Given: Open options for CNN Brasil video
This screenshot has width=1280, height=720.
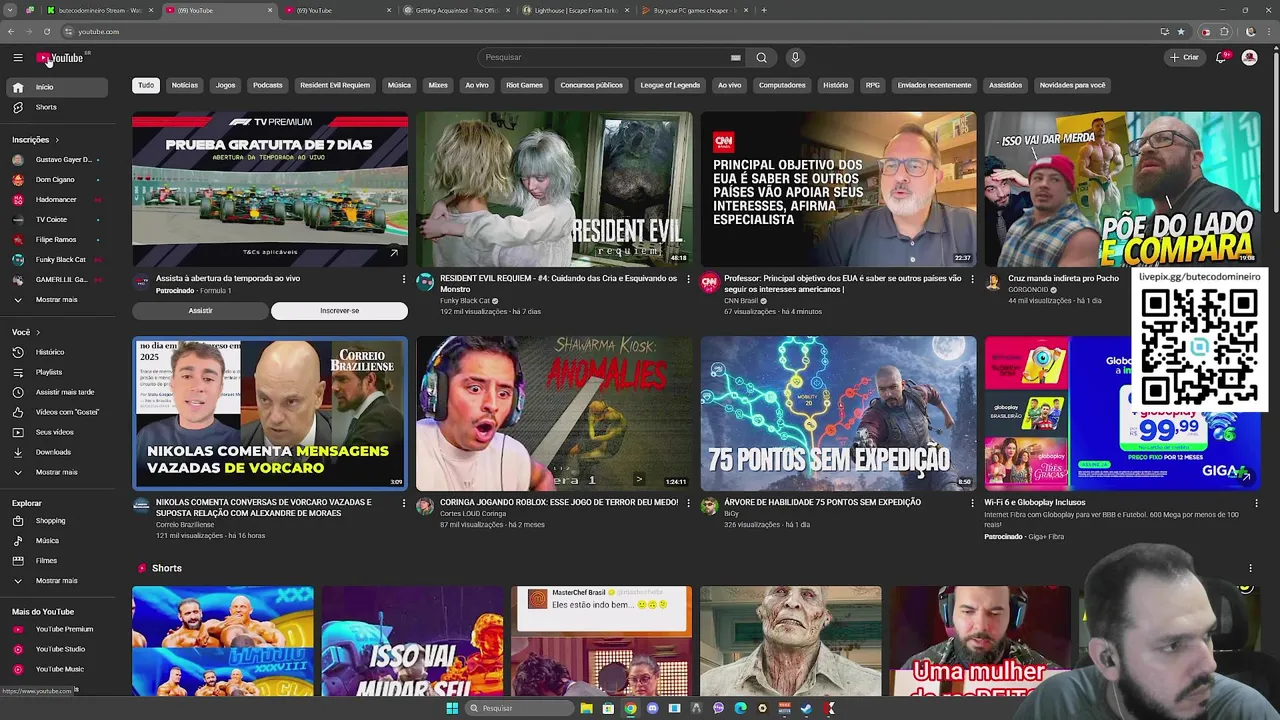Looking at the screenshot, I should click(972, 279).
